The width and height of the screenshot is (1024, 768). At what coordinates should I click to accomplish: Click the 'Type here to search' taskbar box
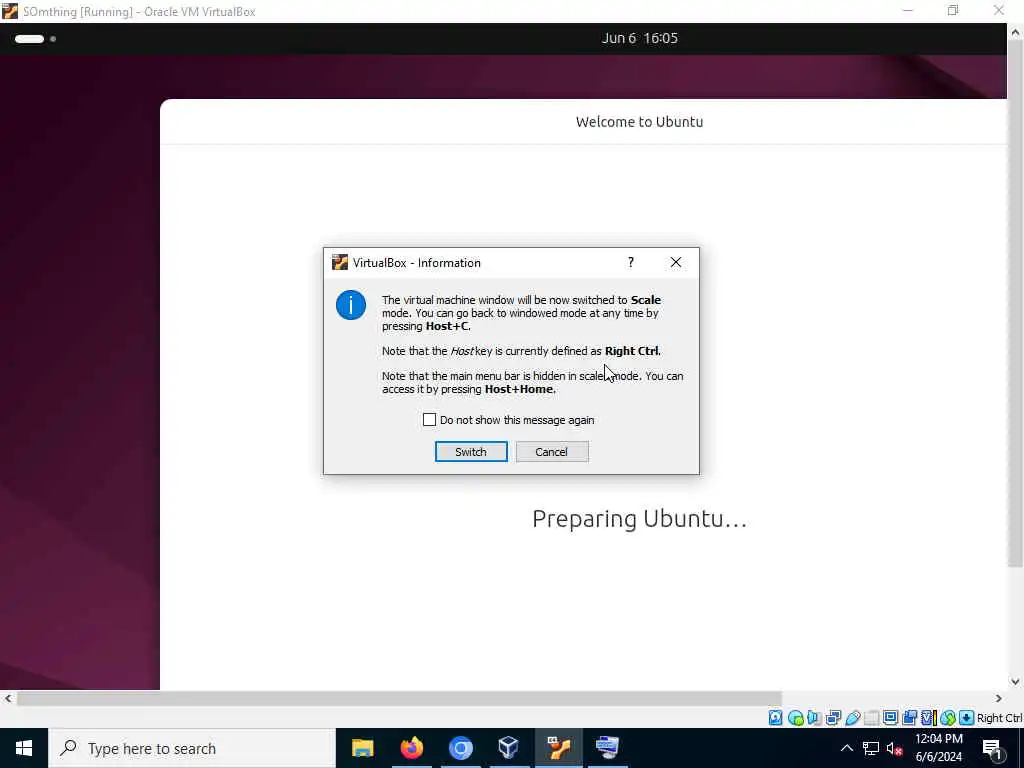pyautogui.click(x=192, y=748)
